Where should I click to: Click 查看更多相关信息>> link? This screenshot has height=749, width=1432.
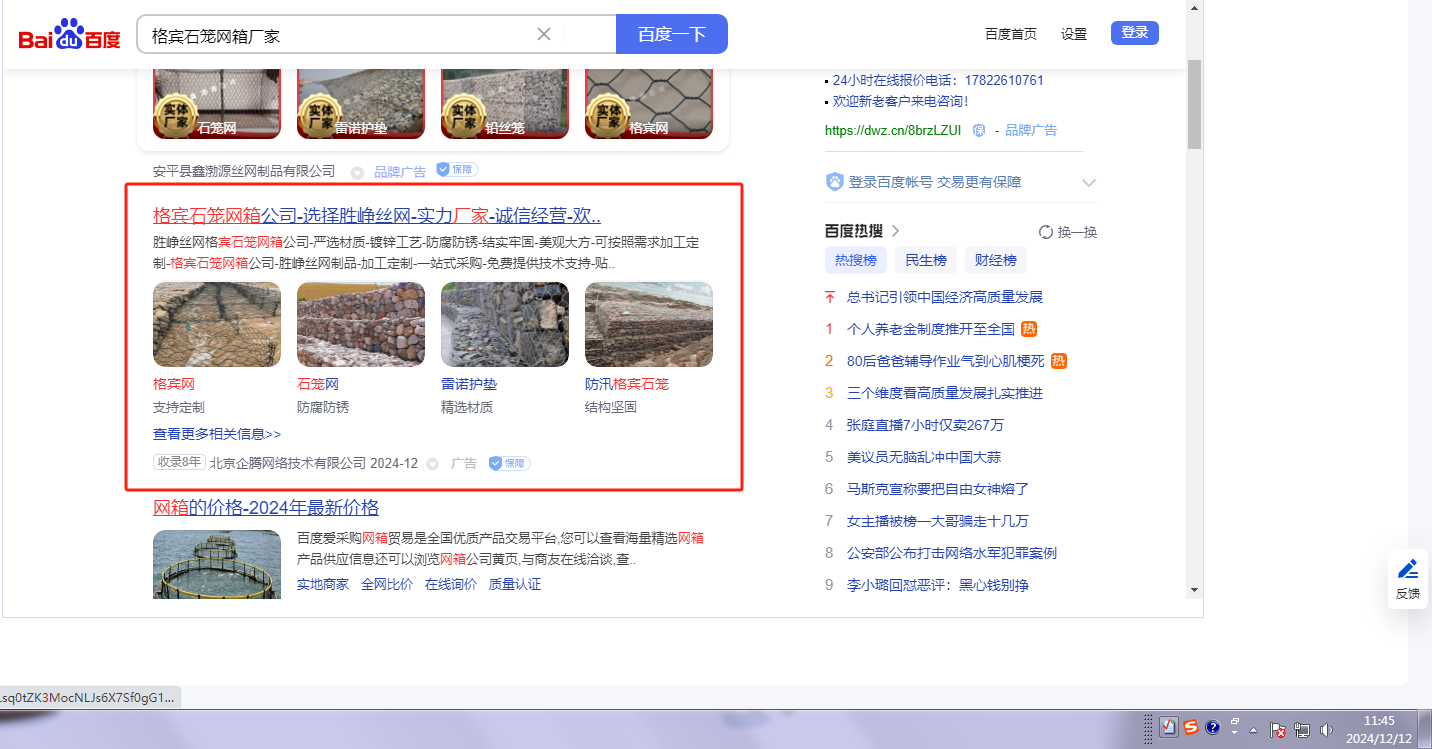tap(217, 434)
